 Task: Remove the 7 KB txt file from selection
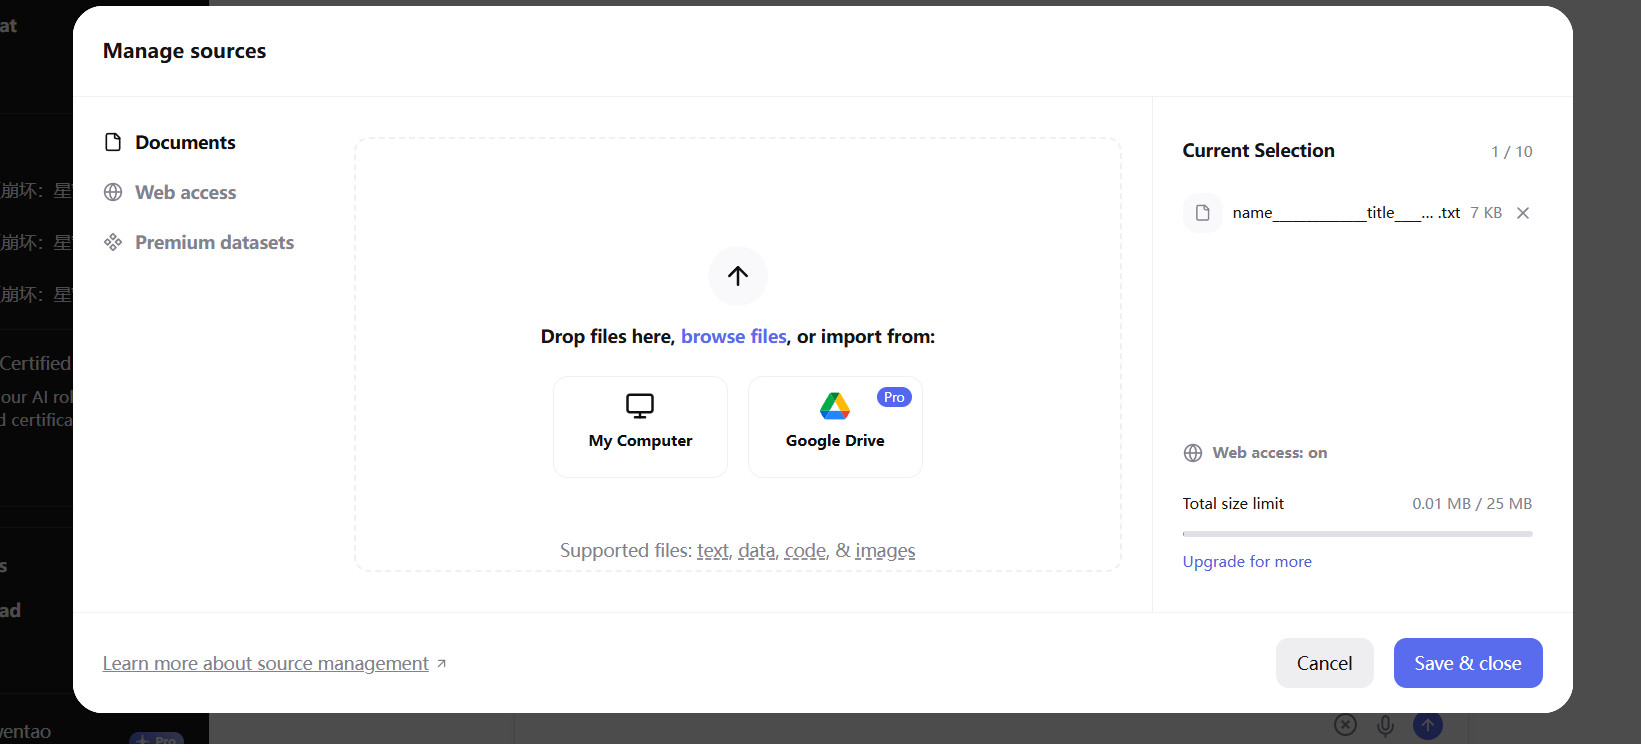coord(1523,213)
